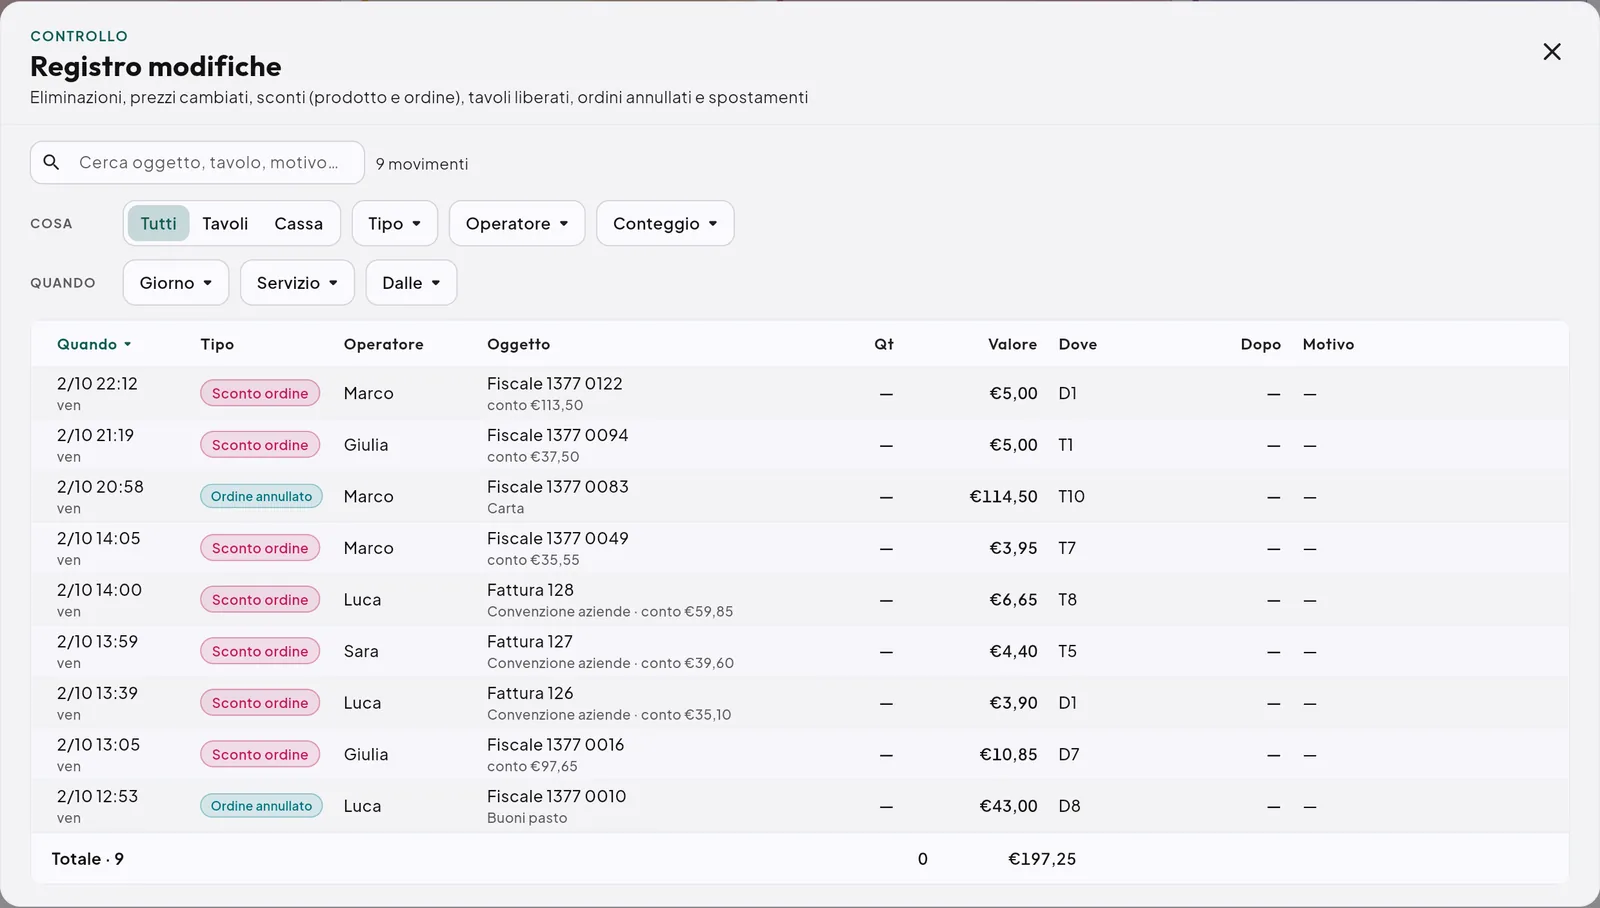Click the 9 movimenti count label
The width and height of the screenshot is (1600, 908).
pyautogui.click(x=422, y=164)
